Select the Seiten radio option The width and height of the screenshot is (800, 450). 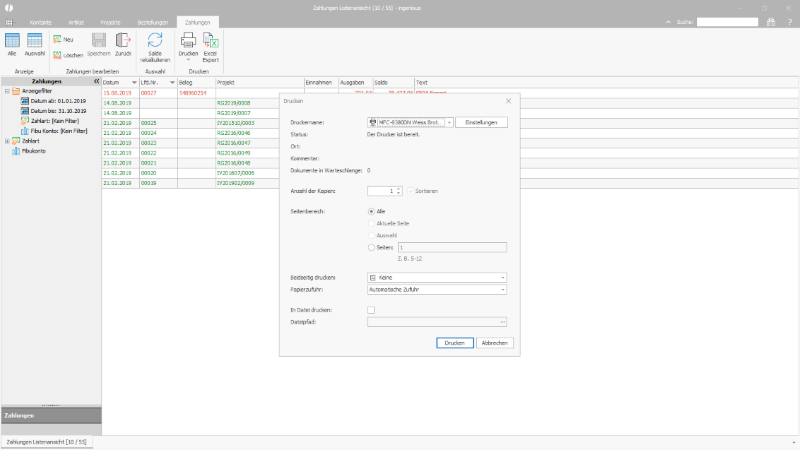(371, 247)
